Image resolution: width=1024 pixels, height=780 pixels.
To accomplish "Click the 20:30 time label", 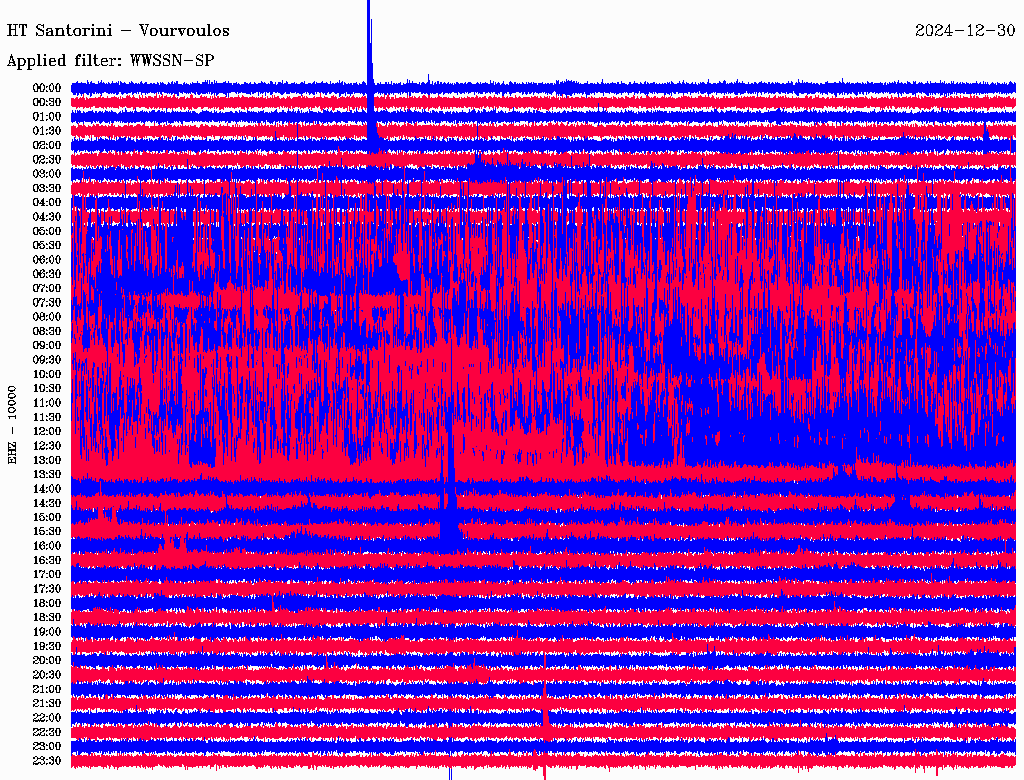I will [x=47, y=674].
